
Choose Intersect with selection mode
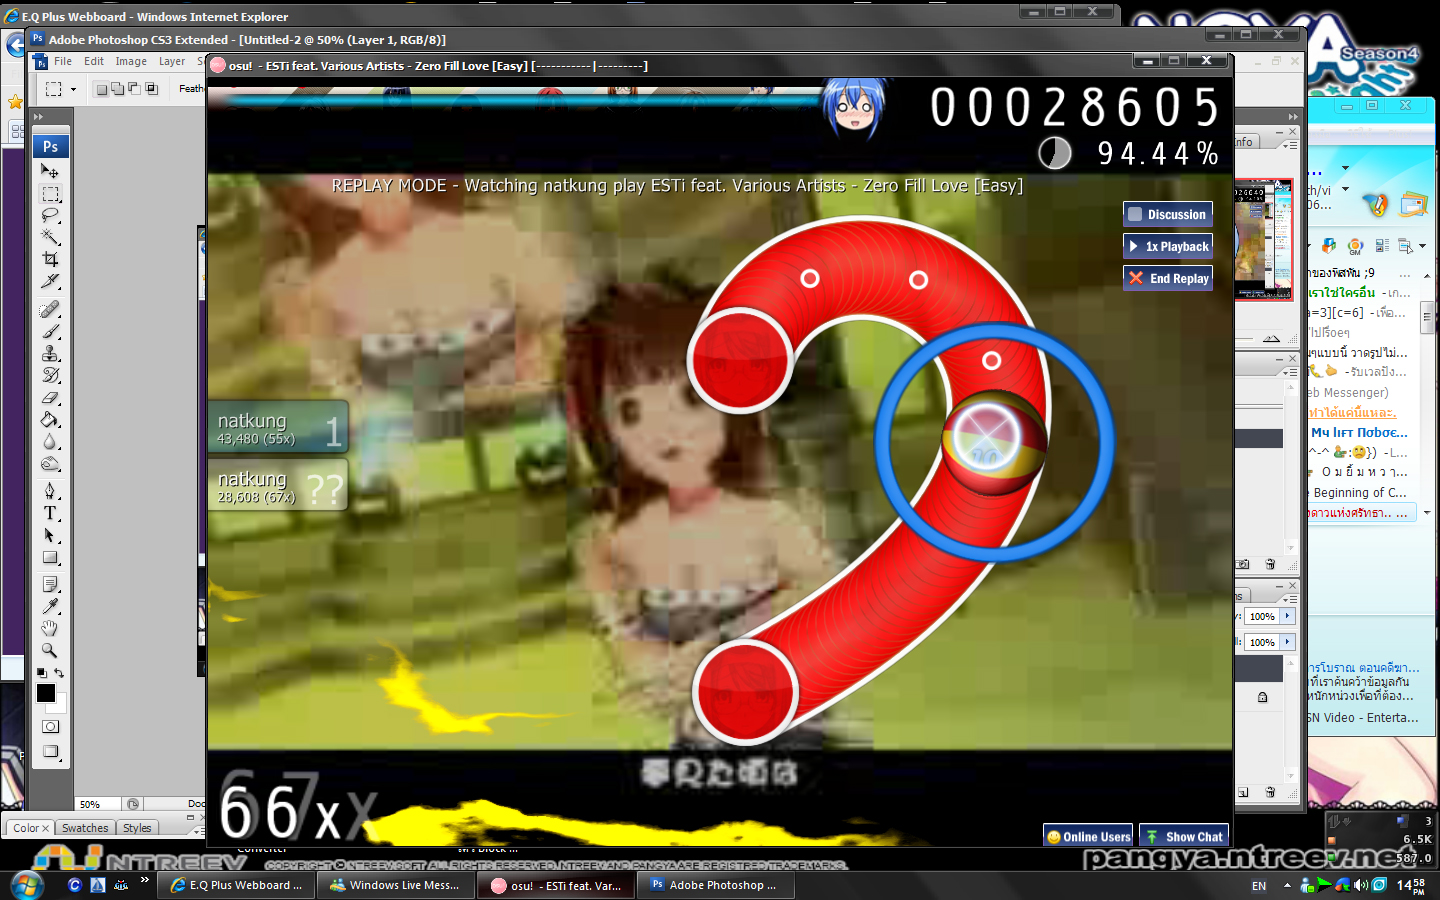pyautogui.click(x=152, y=89)
